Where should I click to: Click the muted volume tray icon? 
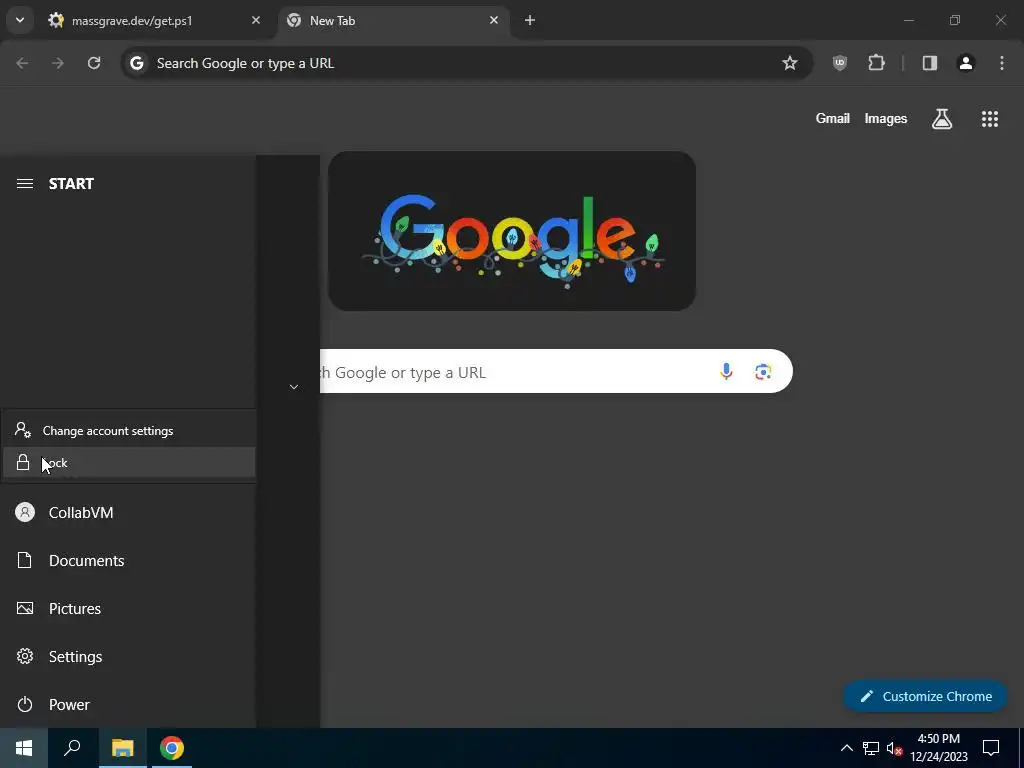[x=893, y=748]
